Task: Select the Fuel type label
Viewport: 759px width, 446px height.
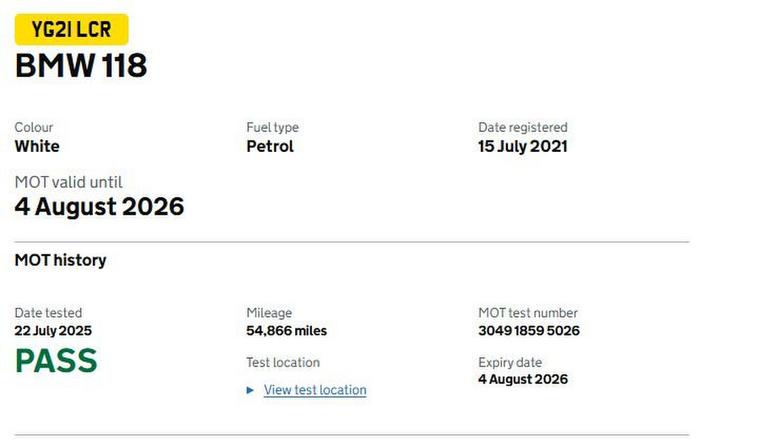Action: pyautogui.click(x=272, y=127)
